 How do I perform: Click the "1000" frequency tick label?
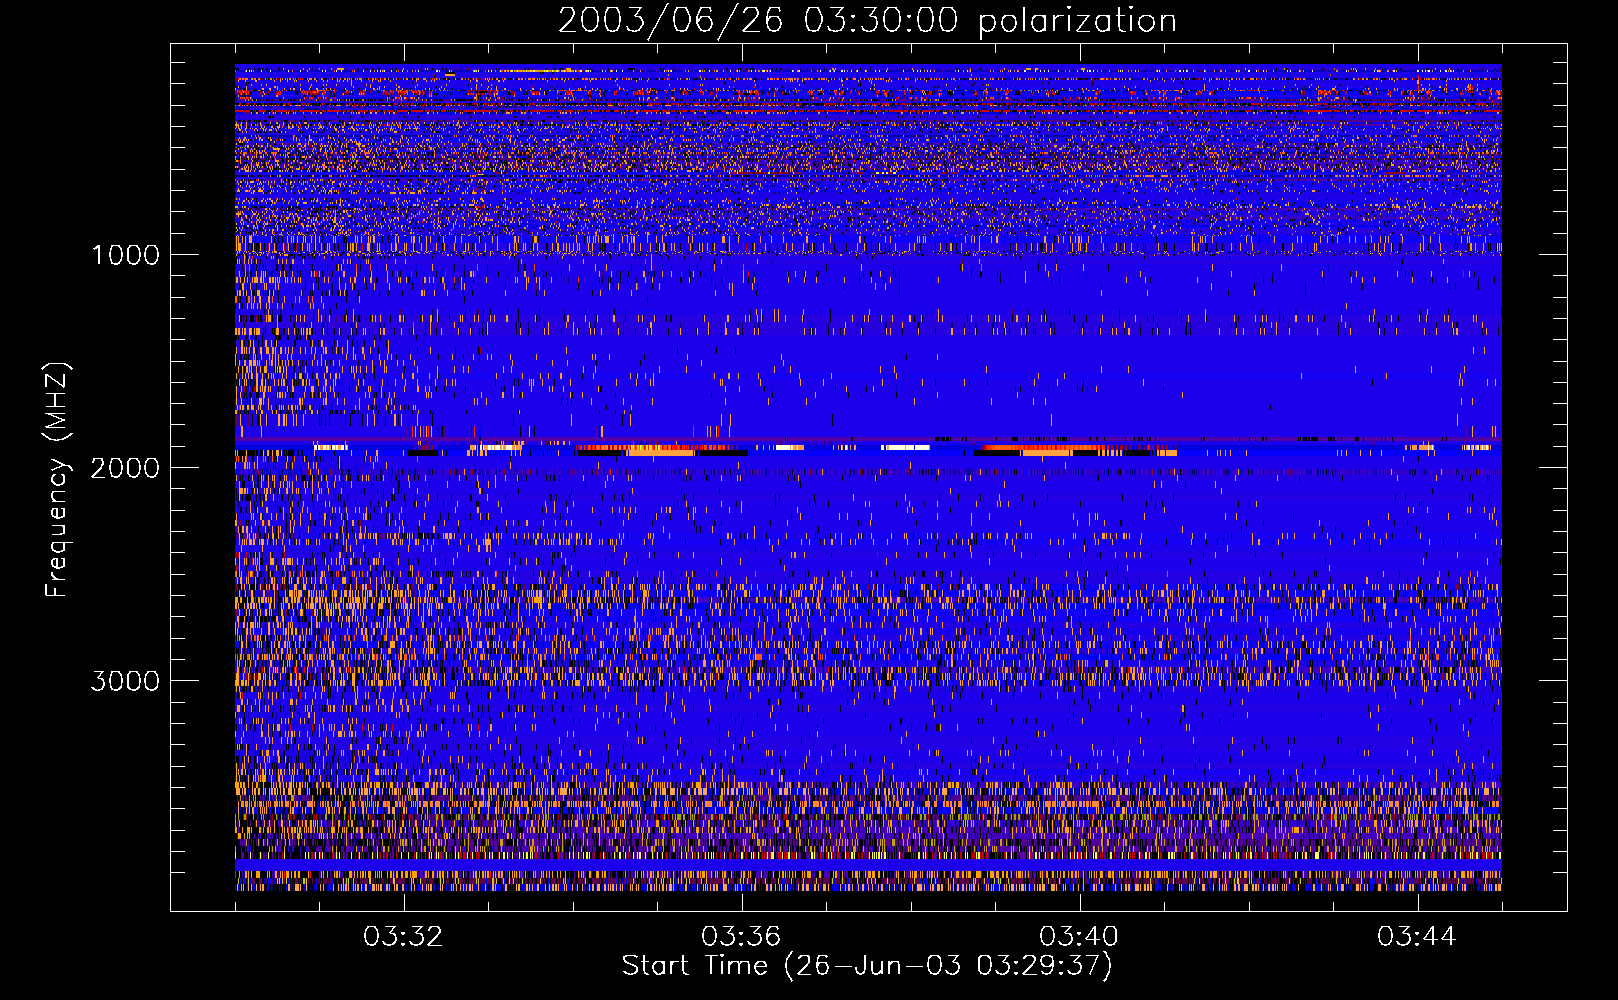click(x=125, y=255)
